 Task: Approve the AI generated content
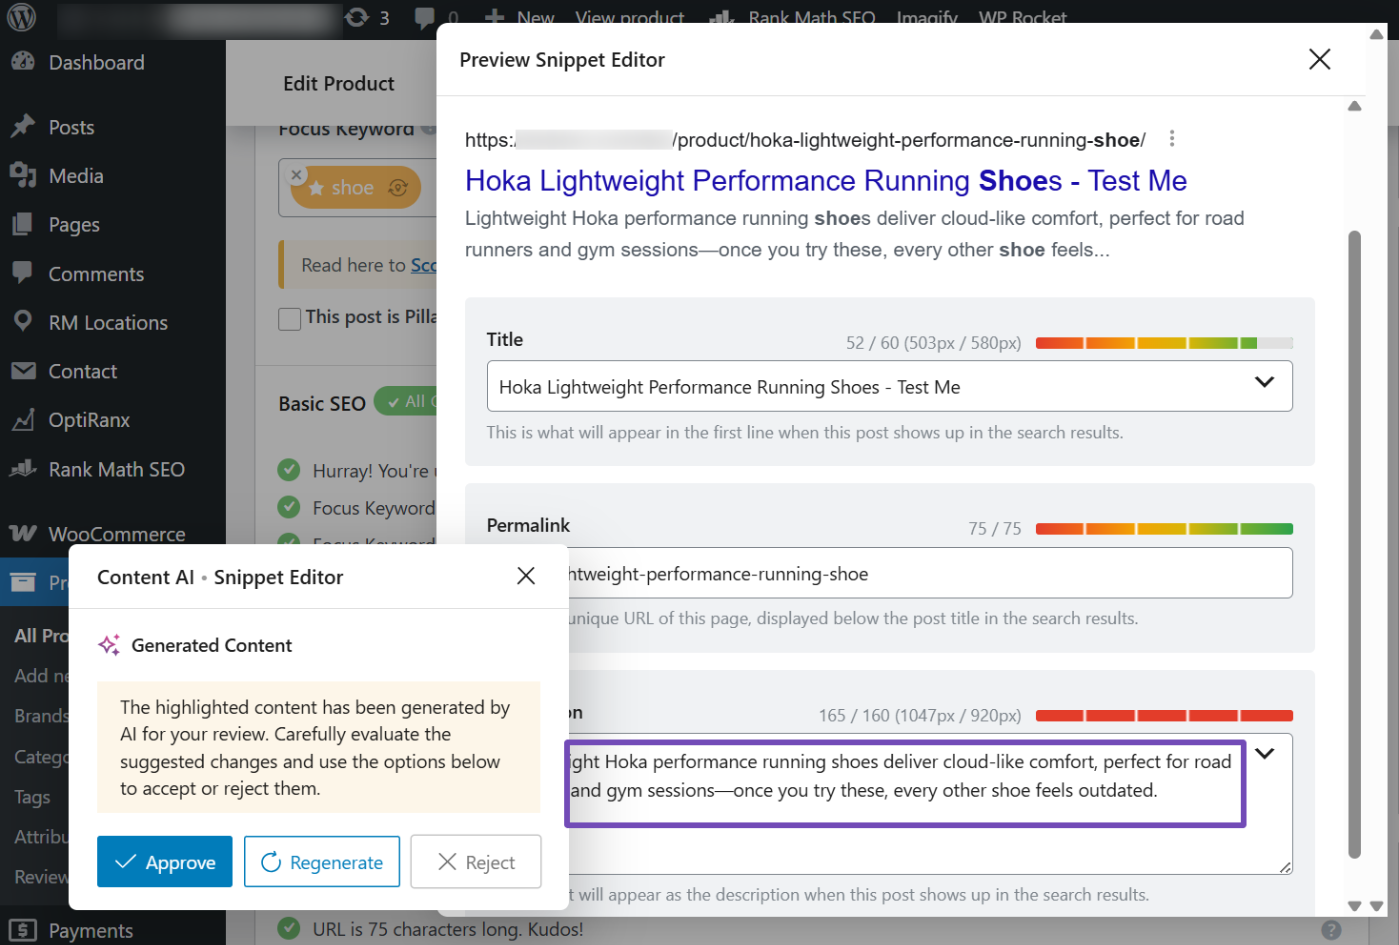pyautogui.click(x=164, y=861)
